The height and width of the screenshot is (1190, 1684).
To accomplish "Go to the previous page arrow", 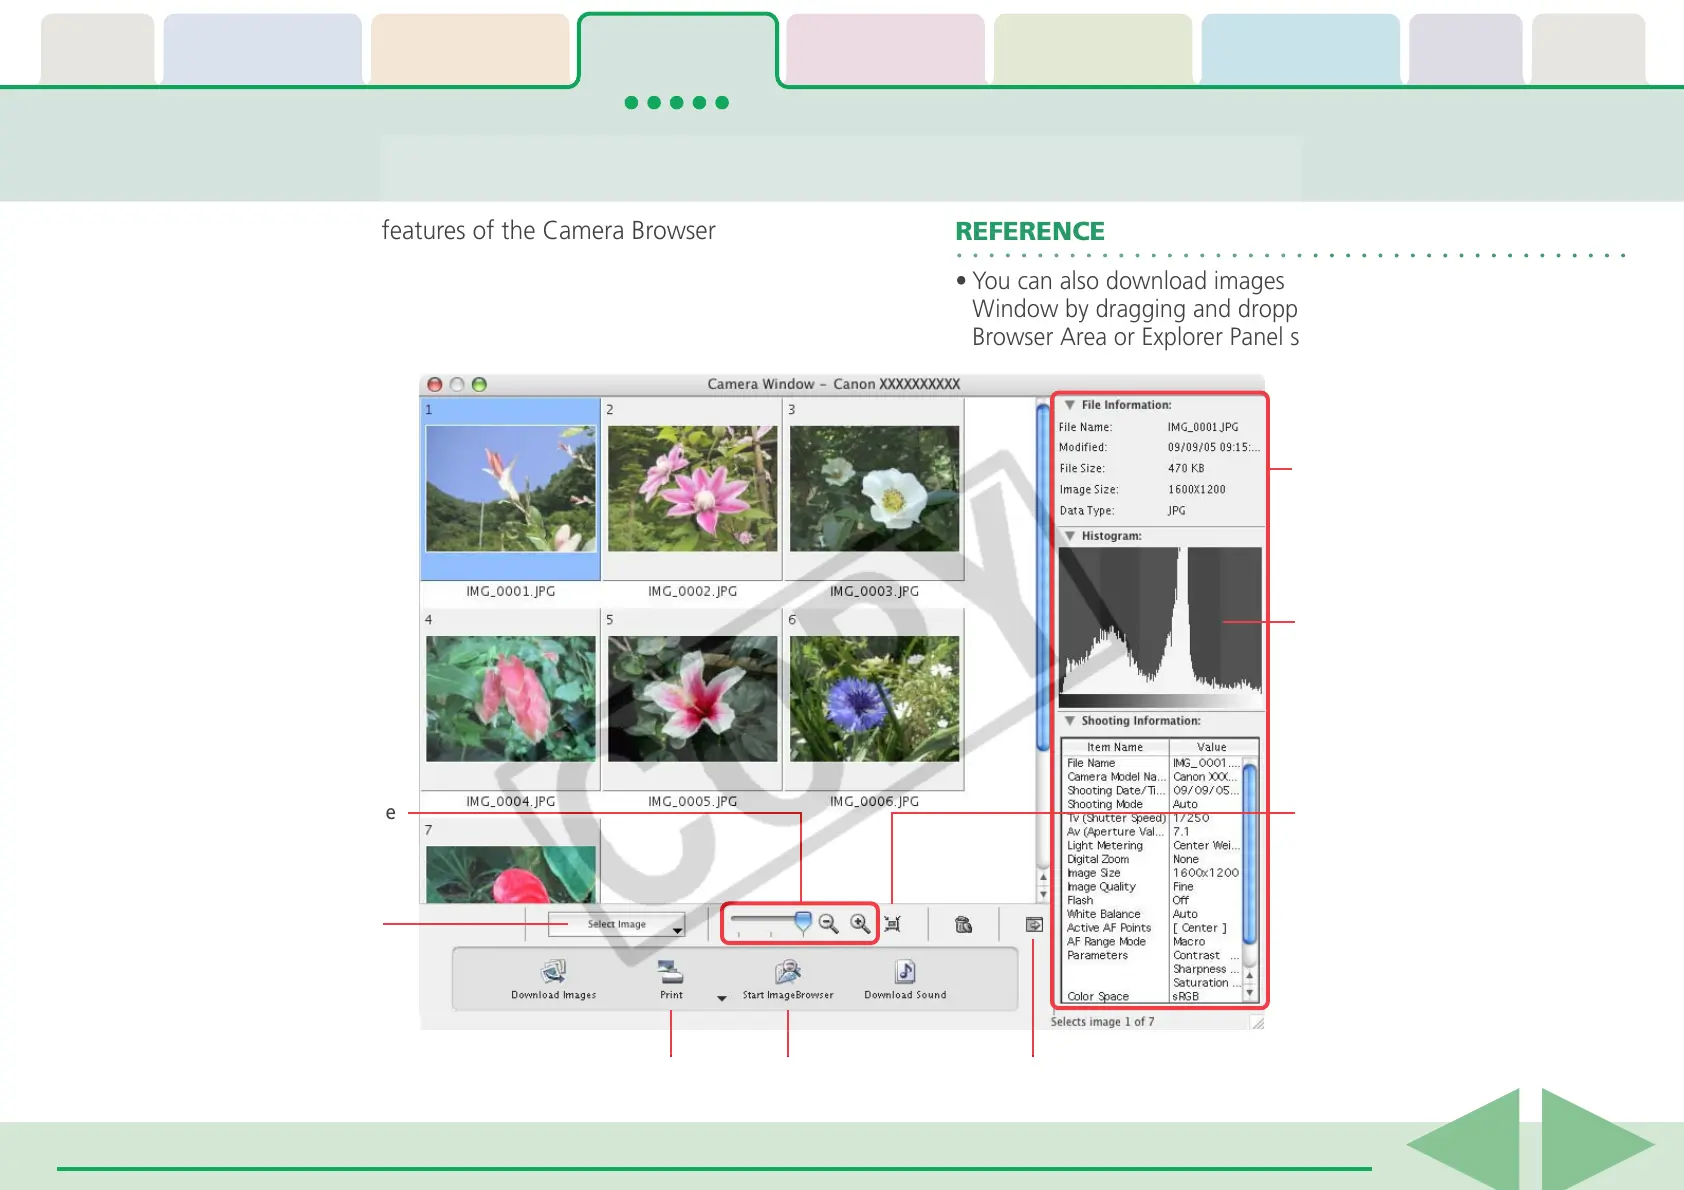I will (1464, 1140).
